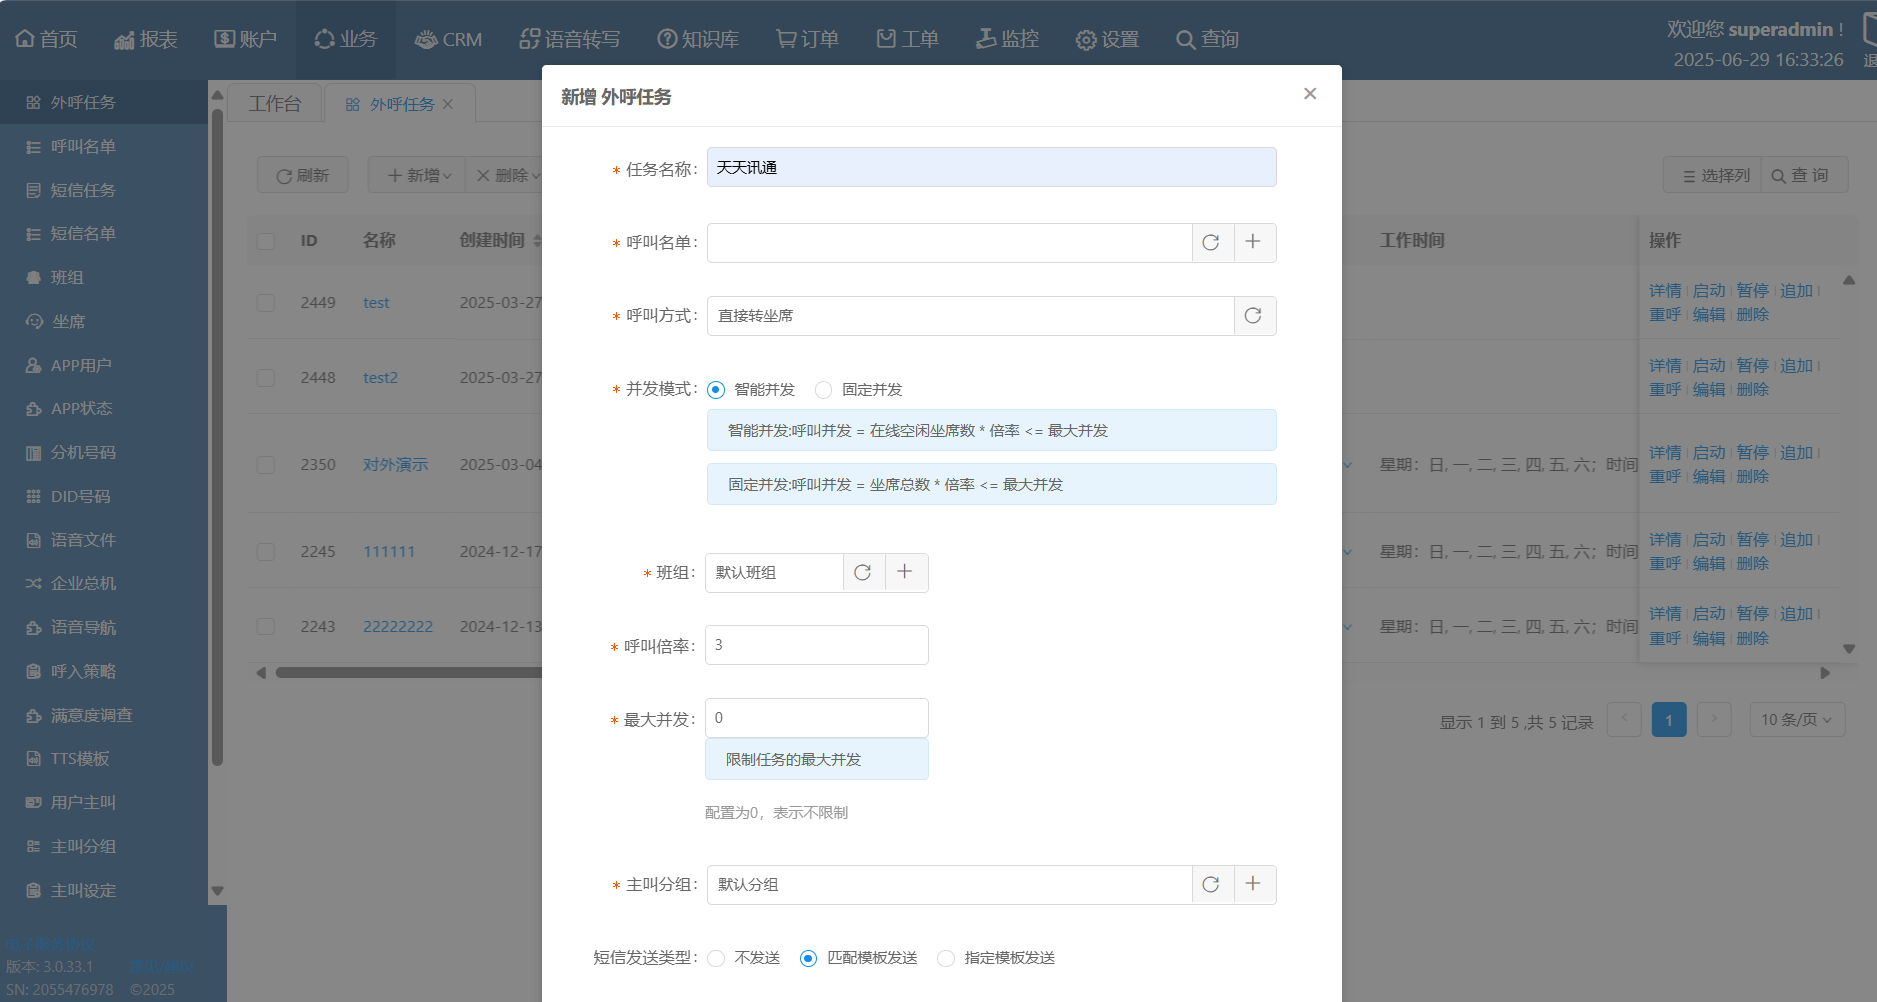Click refresh icon next to 班组 field
The width and height of the screenshot is (1877, 1002).
pos(863,573)
